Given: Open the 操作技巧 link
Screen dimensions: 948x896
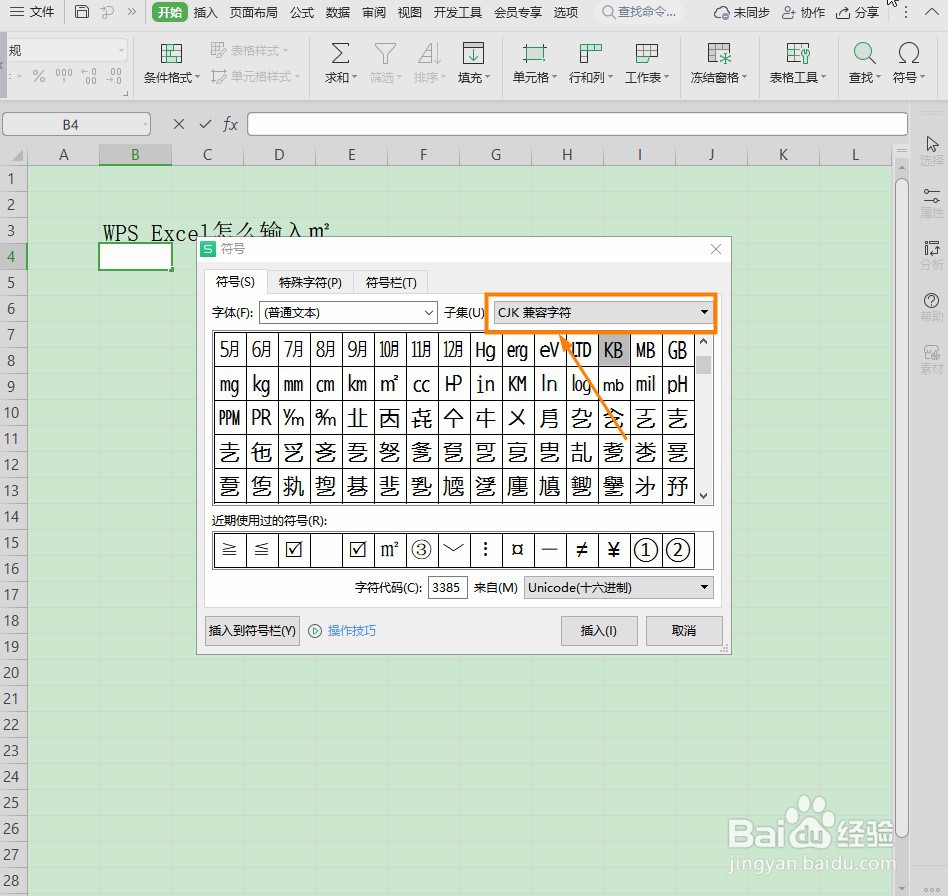Looking at the screenshot, I should (x=351, y=631).
